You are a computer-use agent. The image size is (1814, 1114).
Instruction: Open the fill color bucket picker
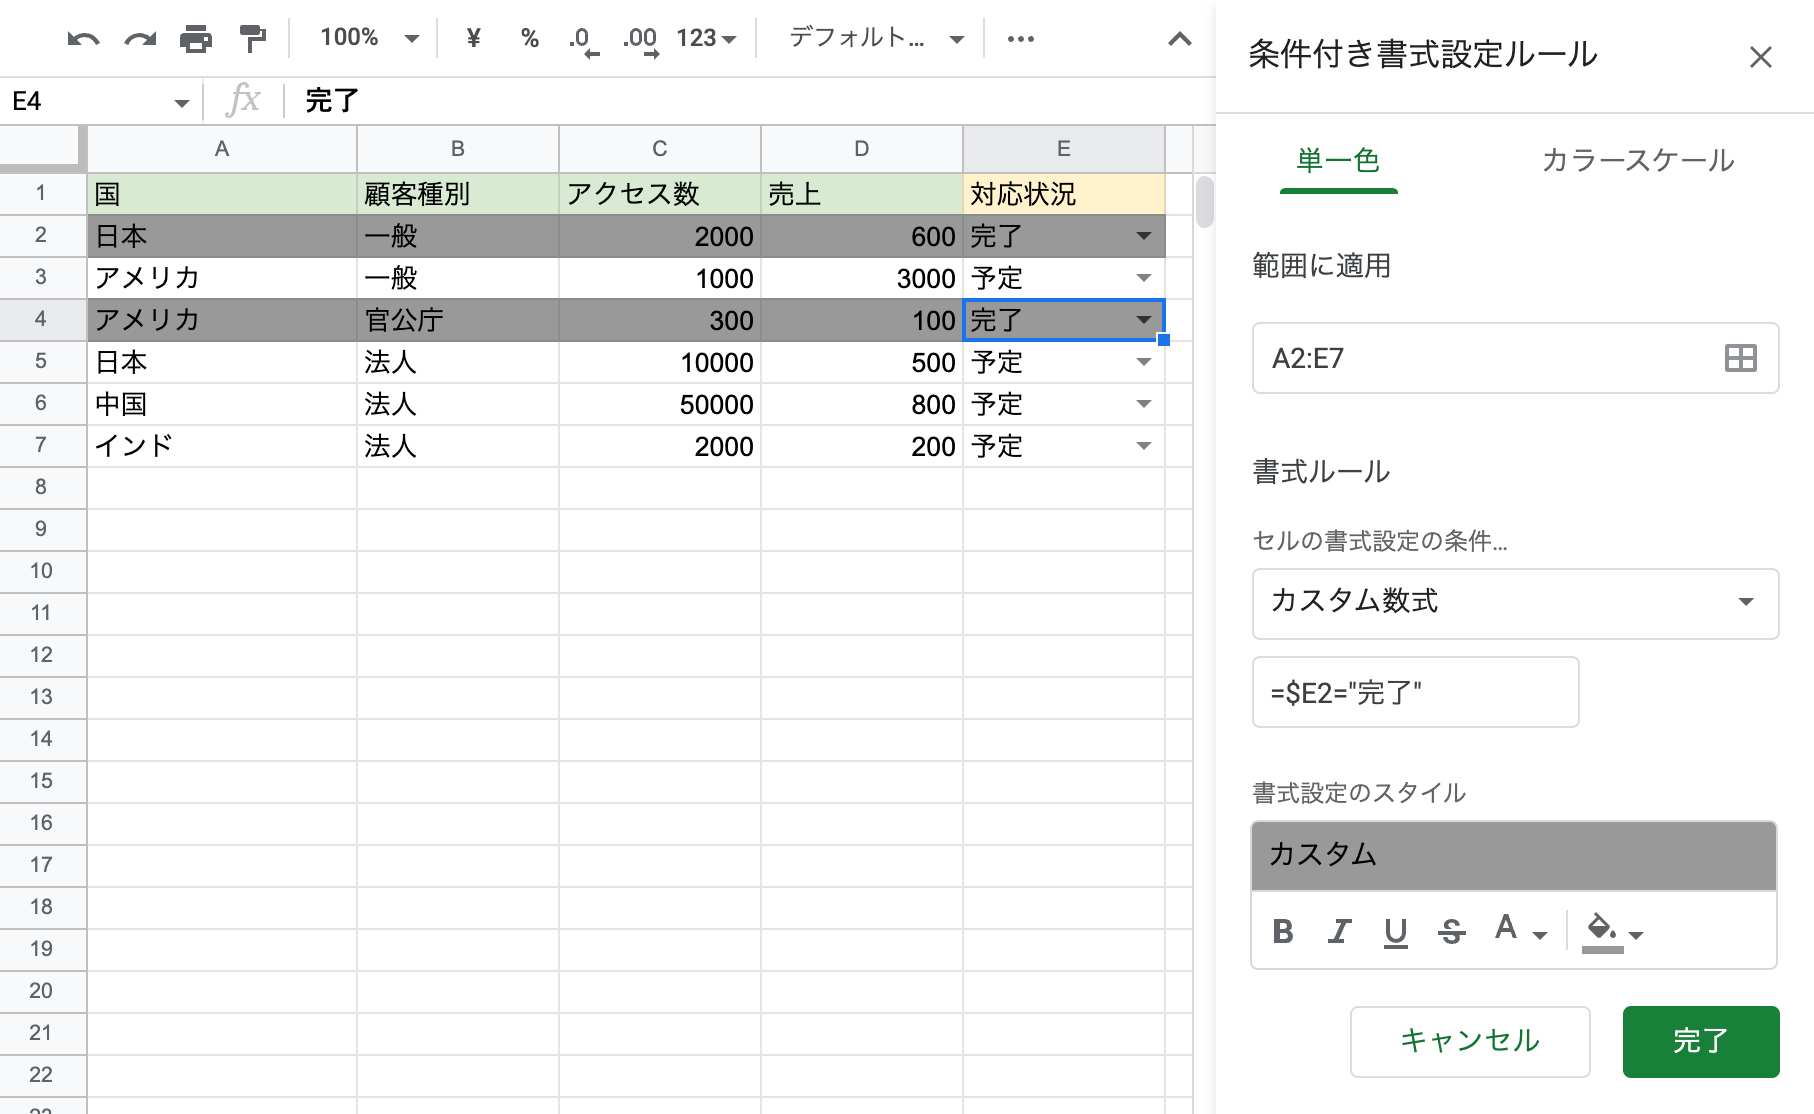(x=1613, y=932)
